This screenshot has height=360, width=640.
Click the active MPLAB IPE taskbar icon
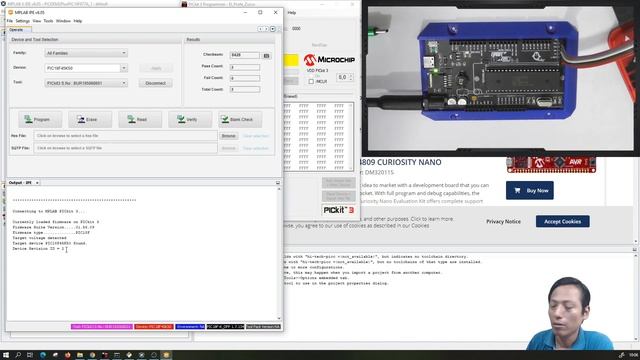[166, 355]
